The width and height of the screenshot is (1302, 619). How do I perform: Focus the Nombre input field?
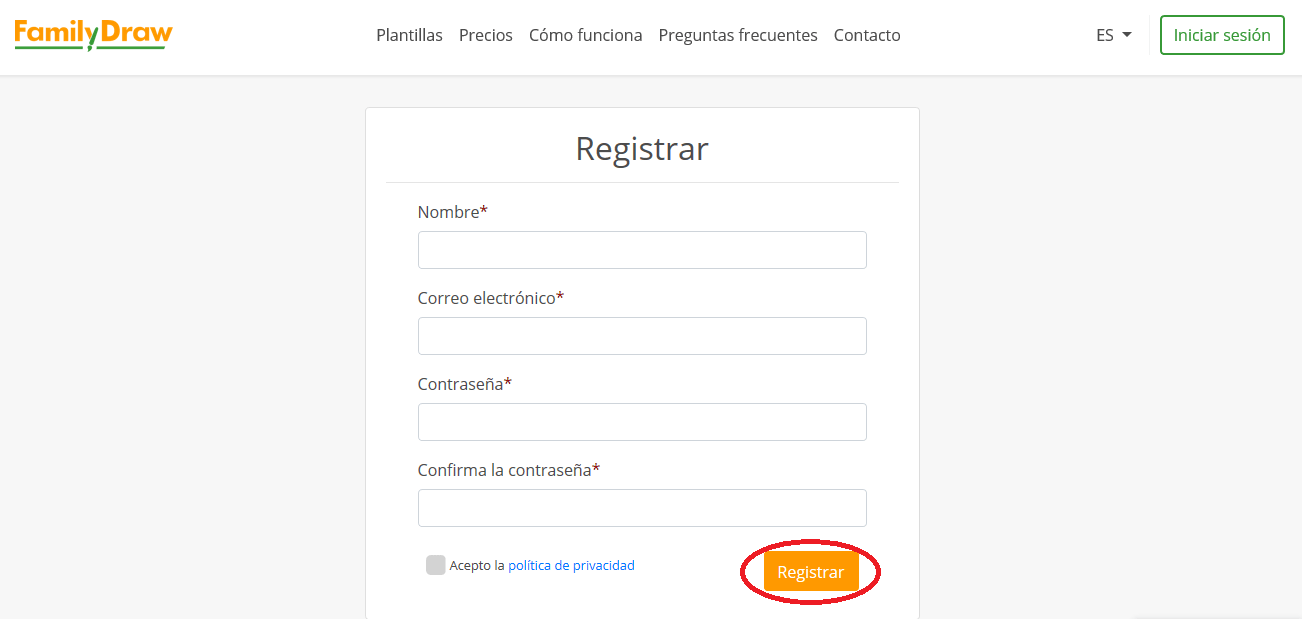click(x=641, y=250)
